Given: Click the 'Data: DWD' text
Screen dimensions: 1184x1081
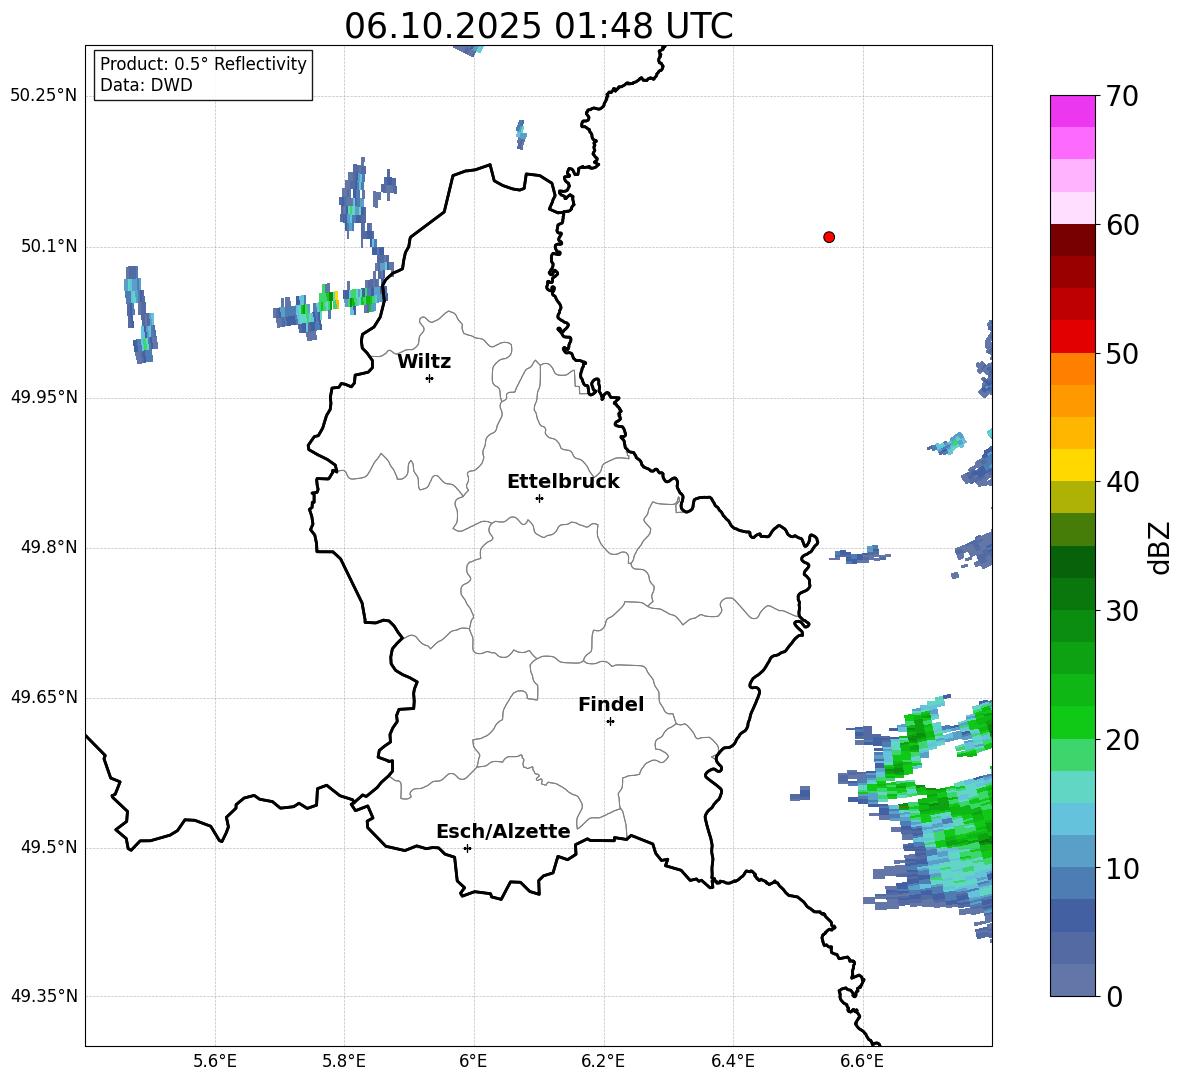Looking at the screenshot, I should (146, 85).
